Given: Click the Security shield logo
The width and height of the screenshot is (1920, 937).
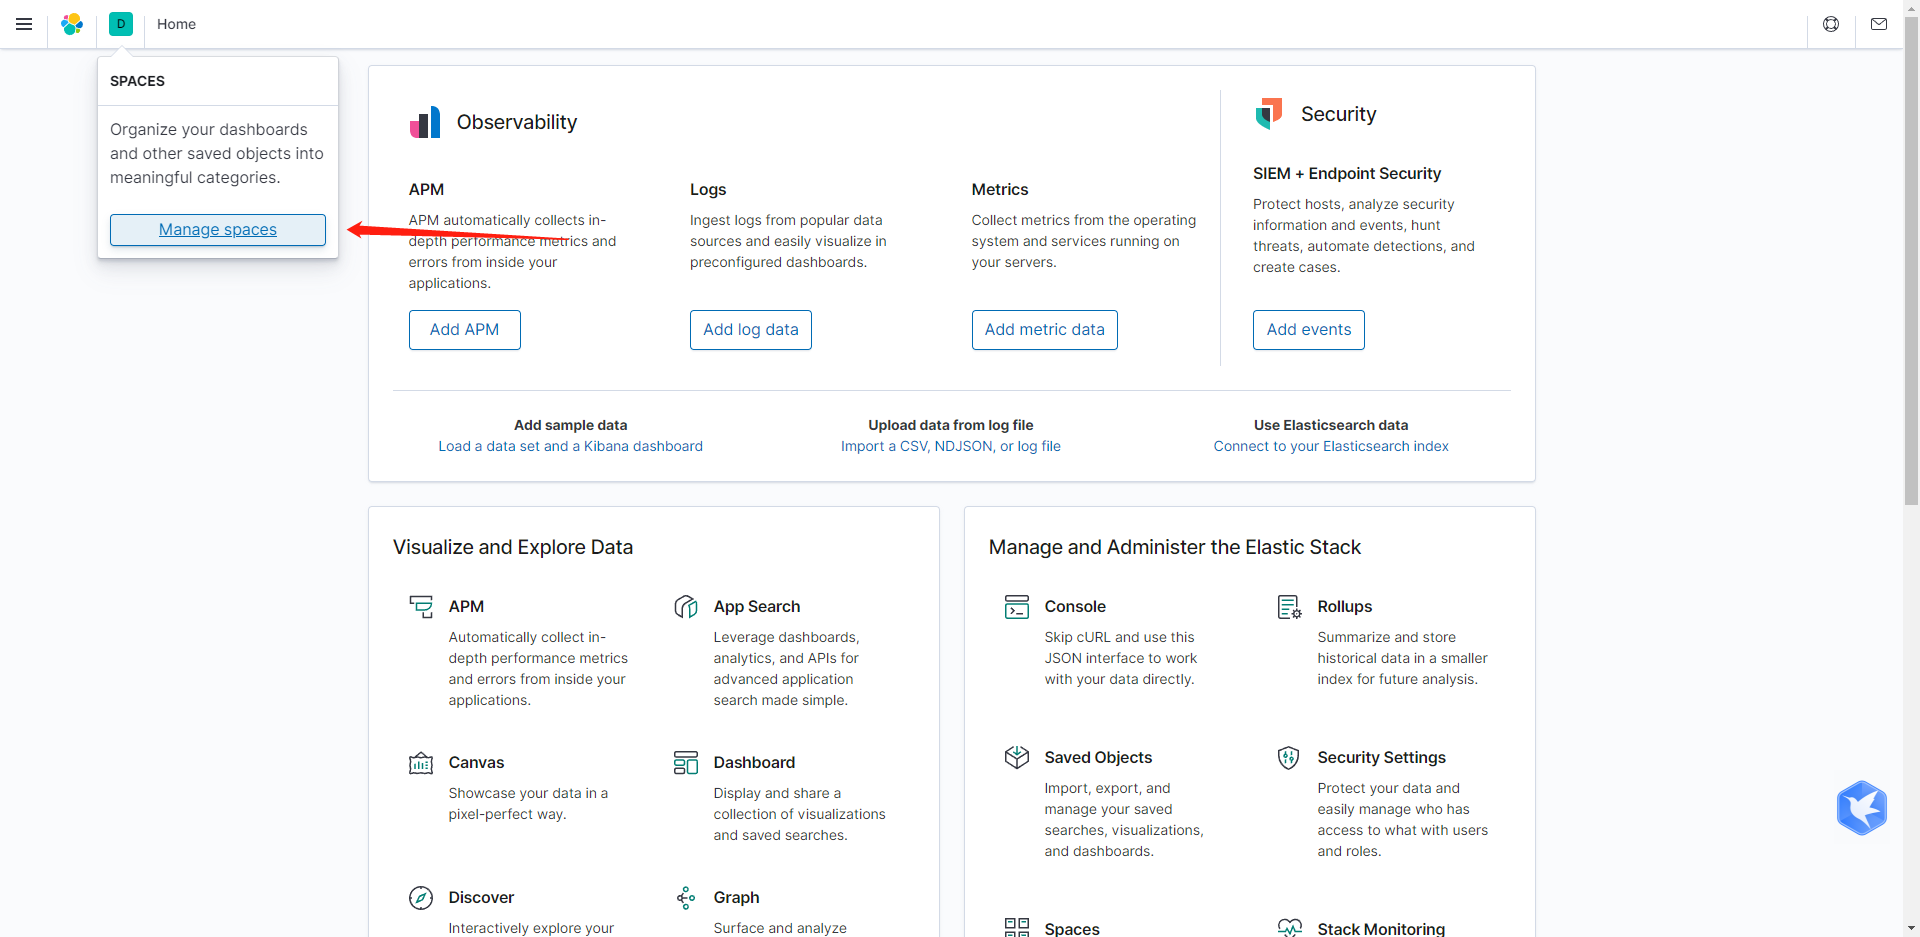Looking at the screenshot, I should (1269, 113).
